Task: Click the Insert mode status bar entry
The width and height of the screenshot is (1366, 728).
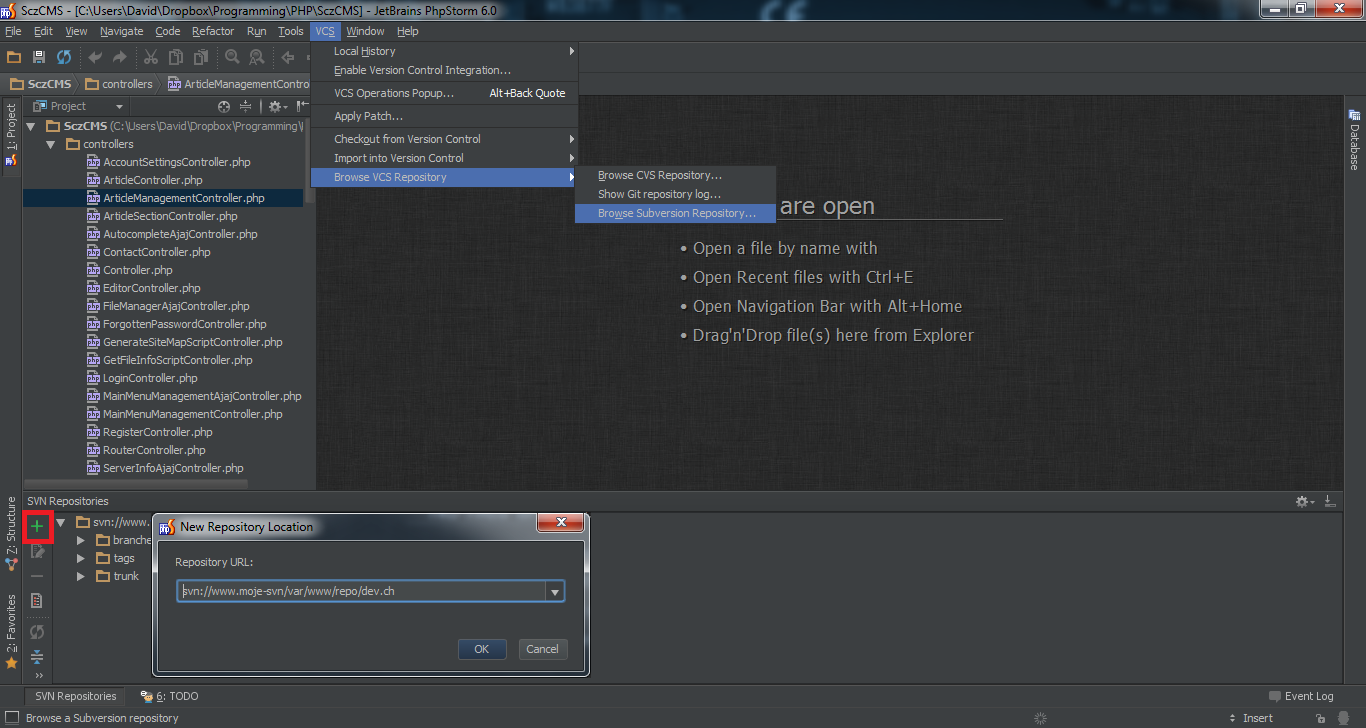Action: [x=1258, y=718]
